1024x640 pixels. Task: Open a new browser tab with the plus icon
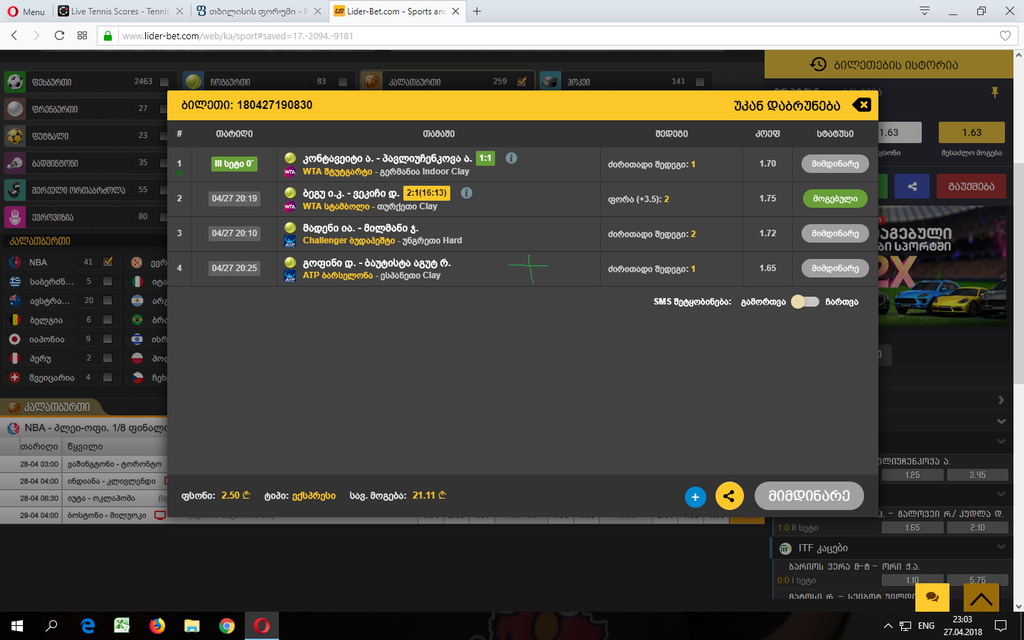[x=477, y=11]
